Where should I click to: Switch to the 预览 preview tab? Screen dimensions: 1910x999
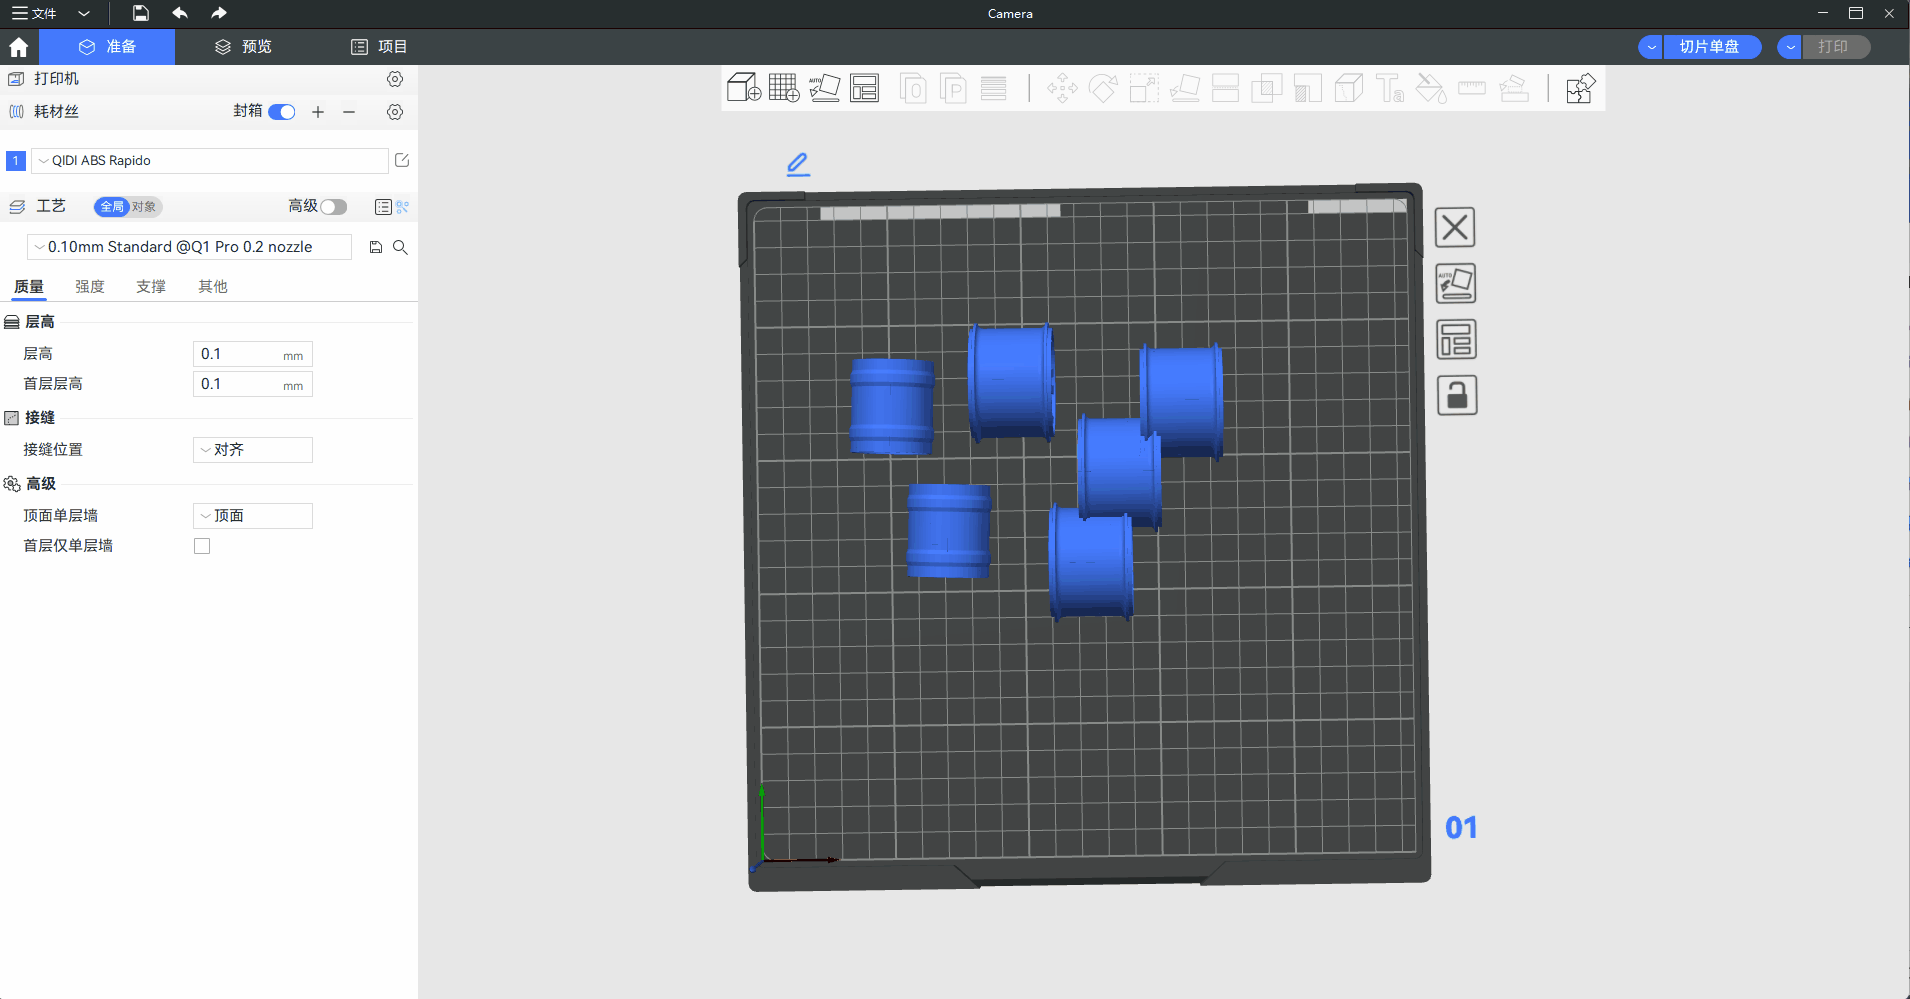[243, 47]
